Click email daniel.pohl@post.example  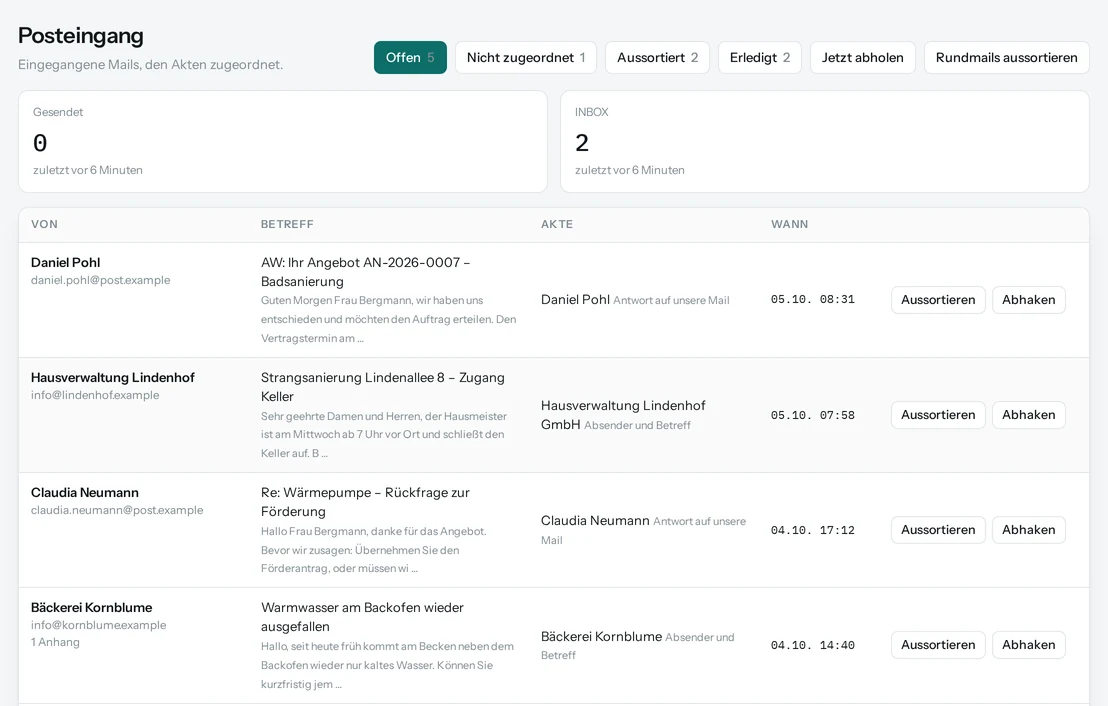point(100,280)
